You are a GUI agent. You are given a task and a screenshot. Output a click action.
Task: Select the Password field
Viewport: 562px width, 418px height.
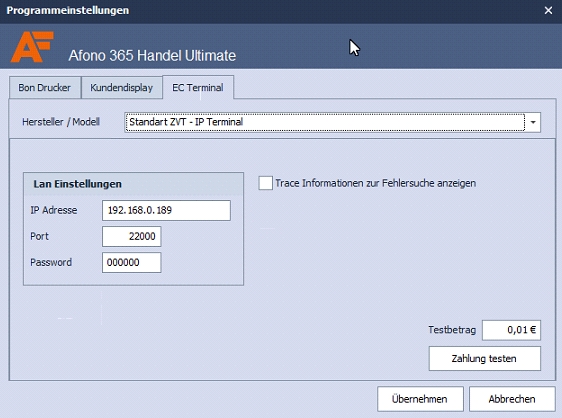pyautogui.click(x=132, y=263)
